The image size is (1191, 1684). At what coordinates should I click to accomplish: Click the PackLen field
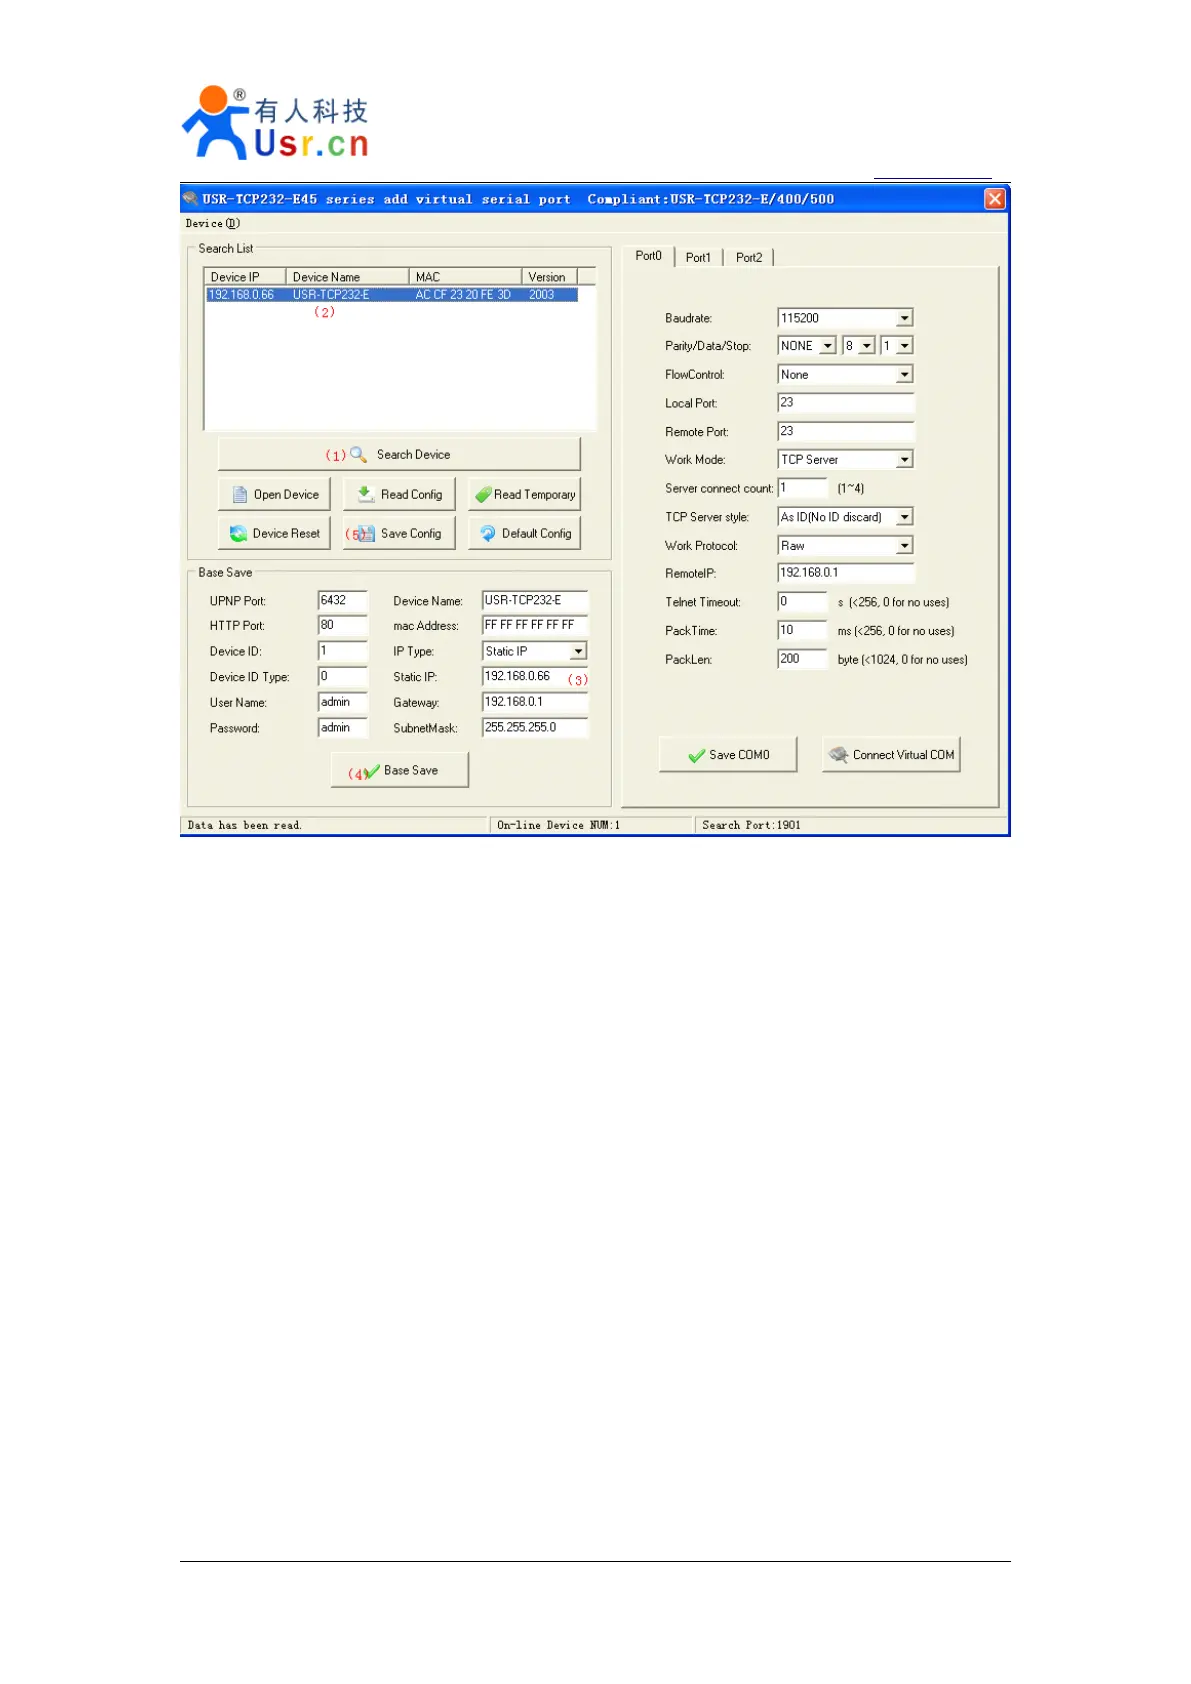pyautogui.click(x=803, y=659)
